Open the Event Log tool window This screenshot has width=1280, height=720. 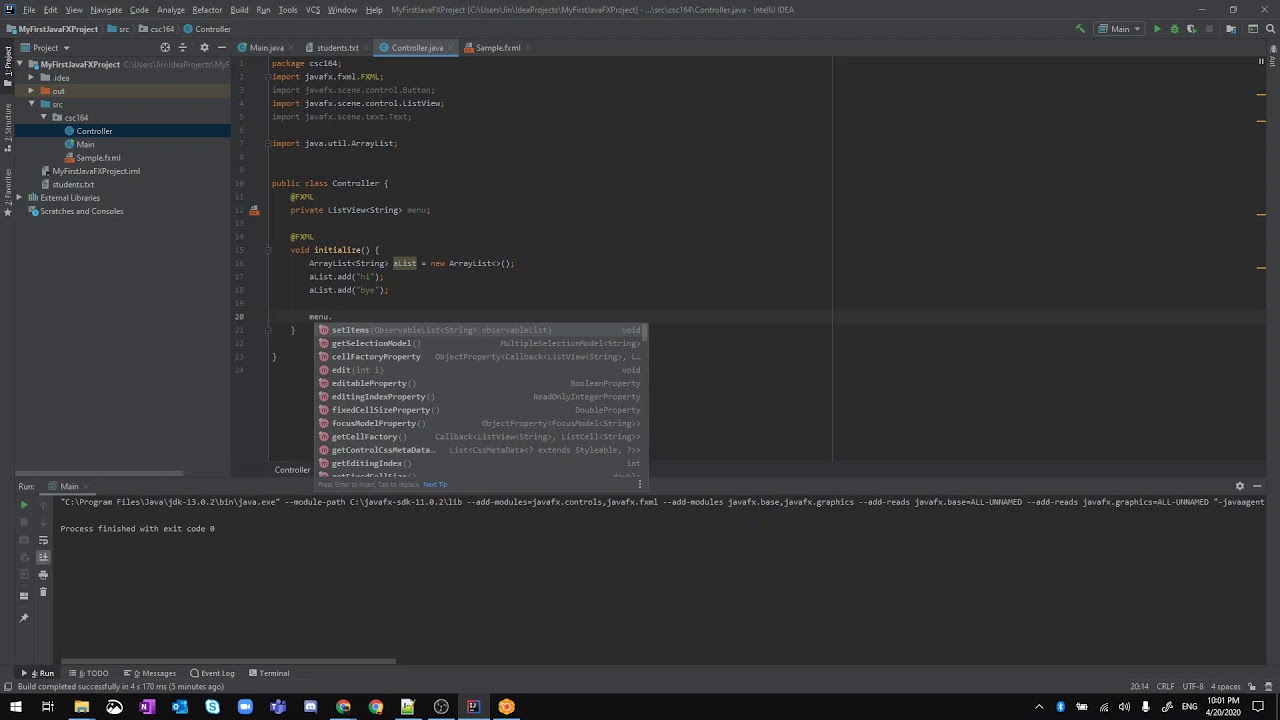(x=212, y=673)
